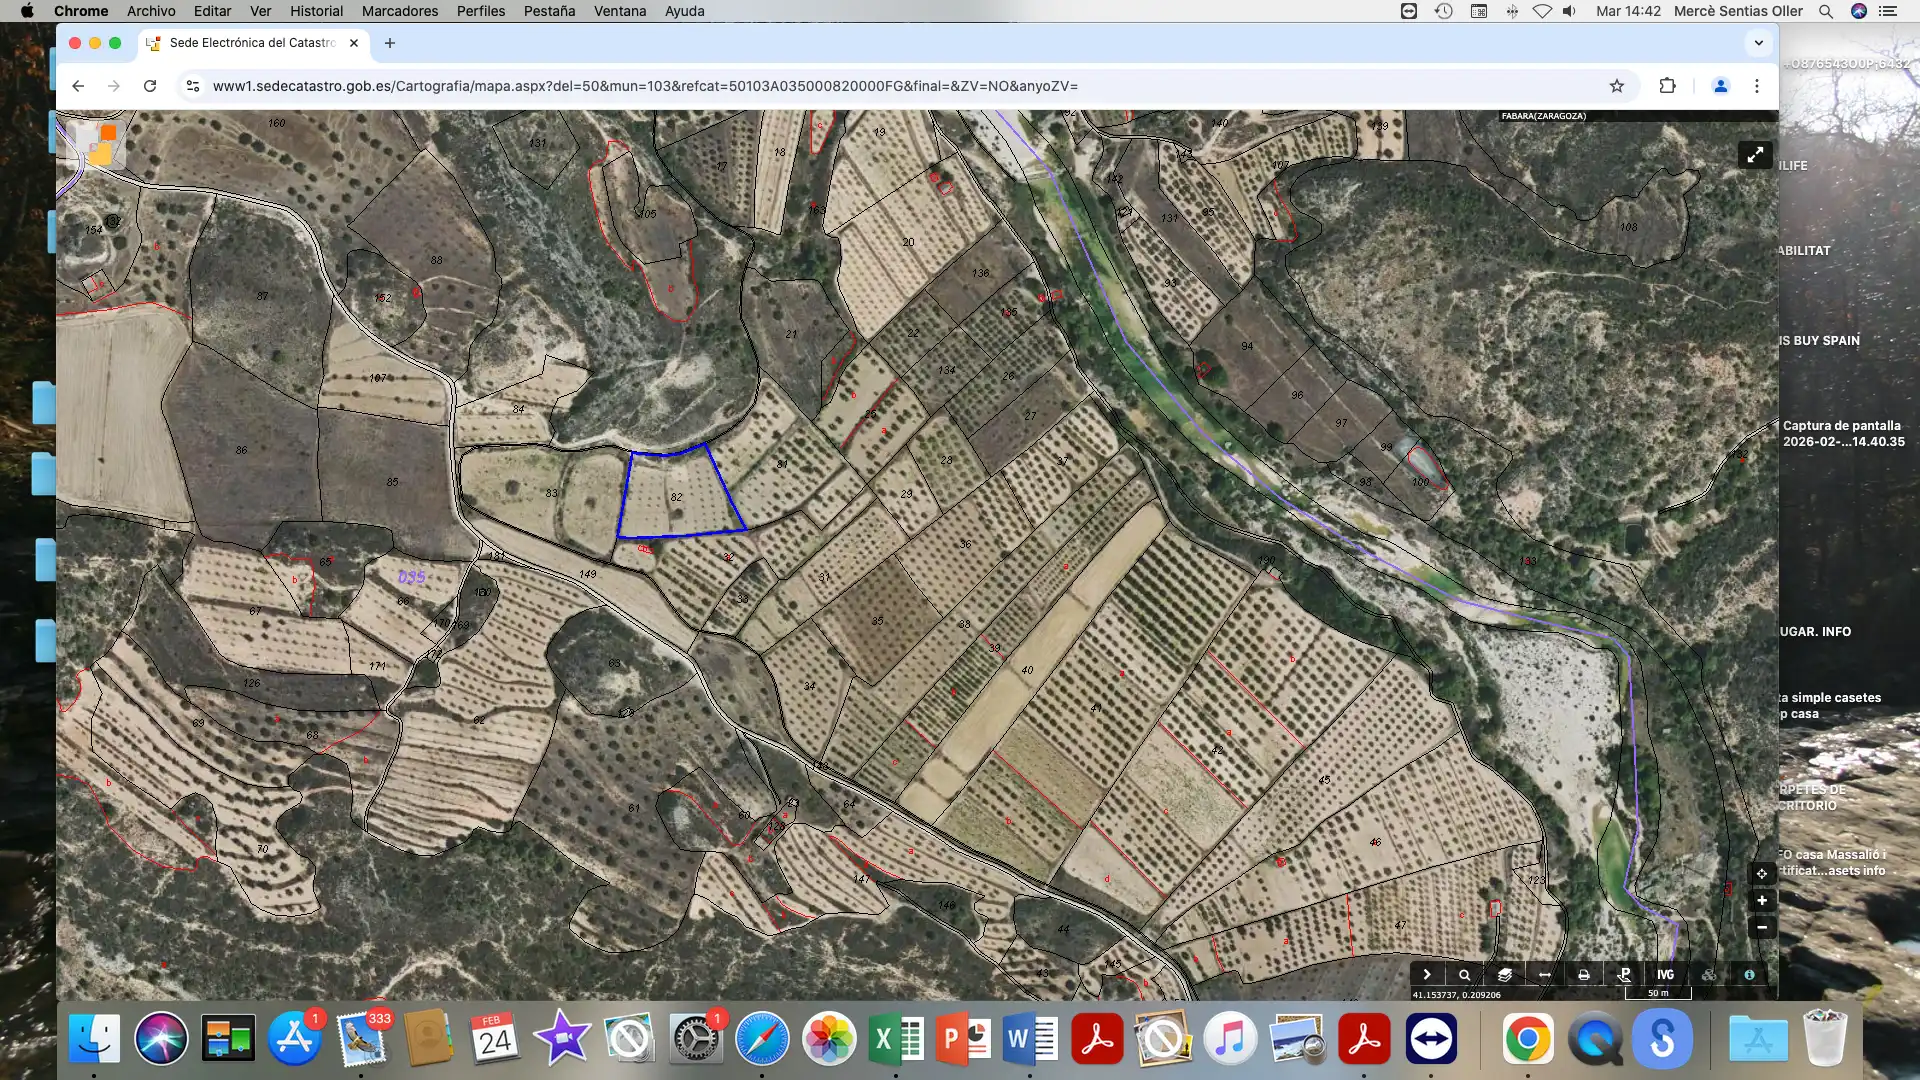The image size is (1920, 1080).
Task: Open Google Chrome from the Dock
Action: [x=1528, y=1038]
